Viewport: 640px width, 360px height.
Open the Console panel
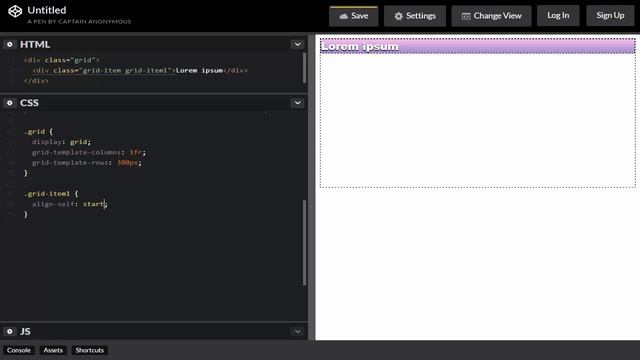pyautogui.click(x=19, y=350)
